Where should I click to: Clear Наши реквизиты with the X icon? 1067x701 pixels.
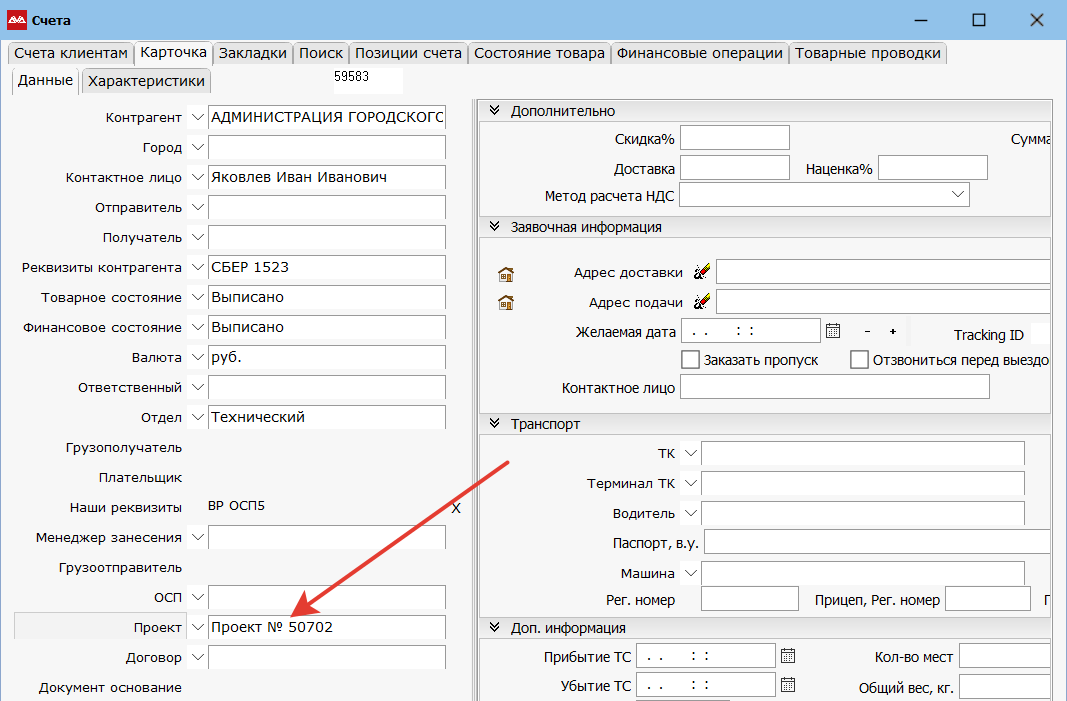point(456,508)
